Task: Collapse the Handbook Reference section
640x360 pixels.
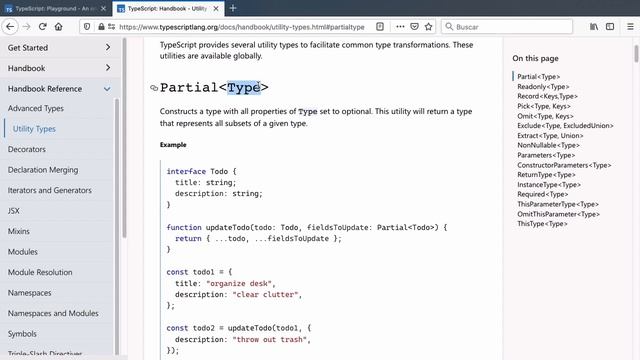Action: tap(60, 89)
